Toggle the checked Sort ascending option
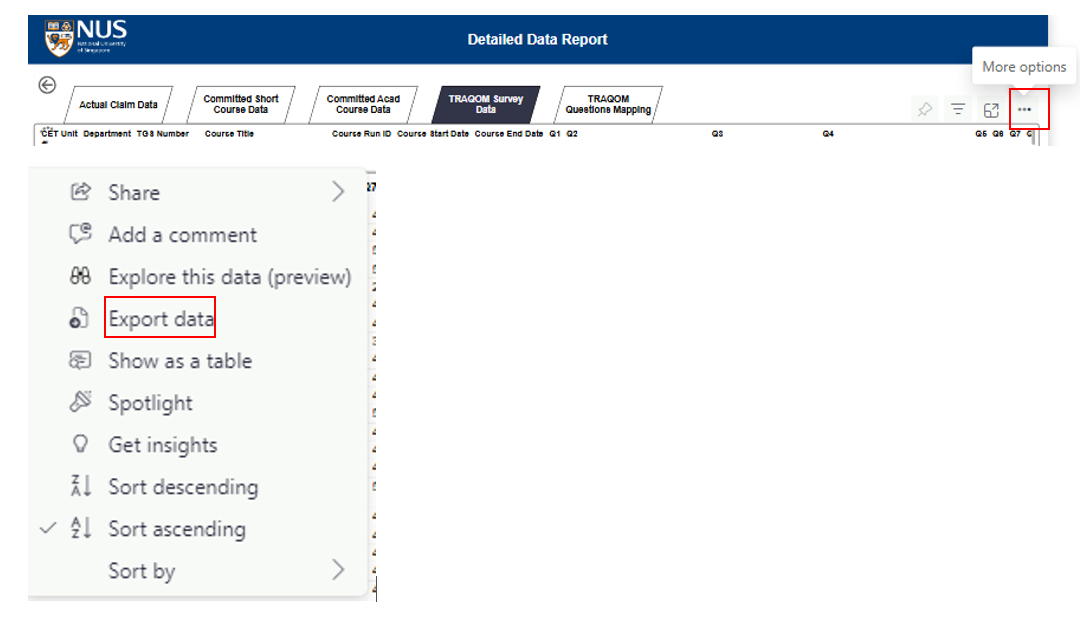Viewport: 1084px width, 627px height. tap(176, 529)
